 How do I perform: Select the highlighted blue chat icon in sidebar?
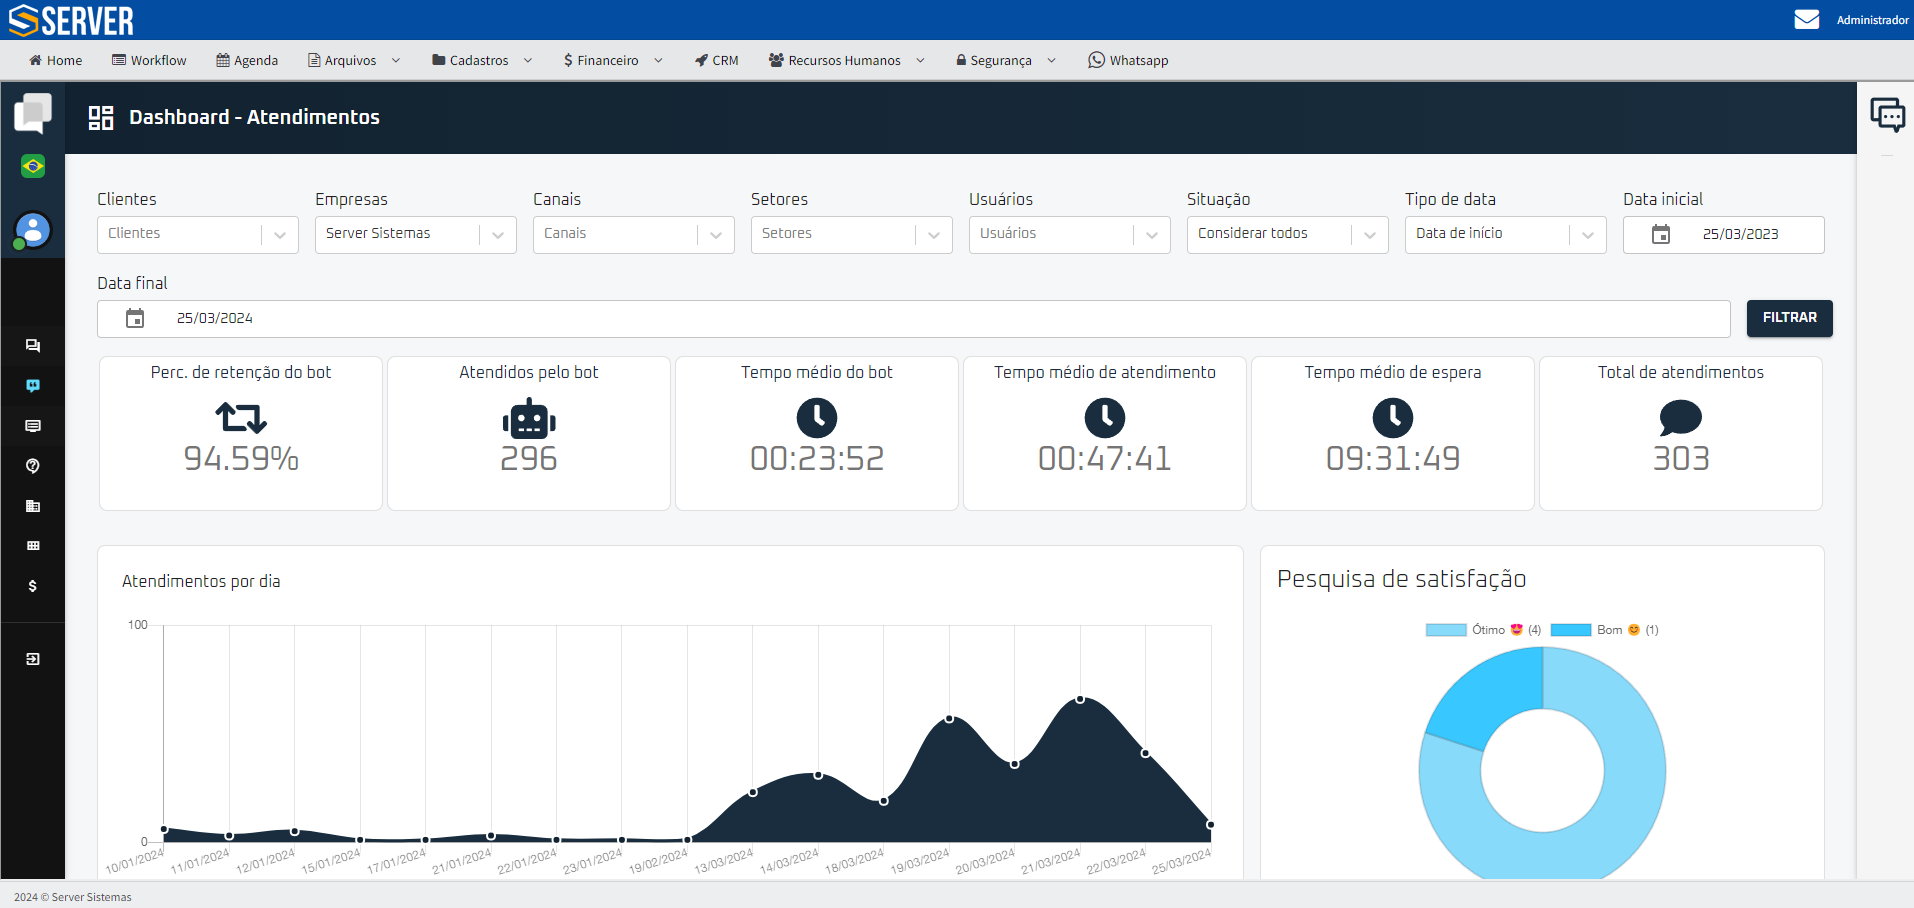tap(33, 386)
